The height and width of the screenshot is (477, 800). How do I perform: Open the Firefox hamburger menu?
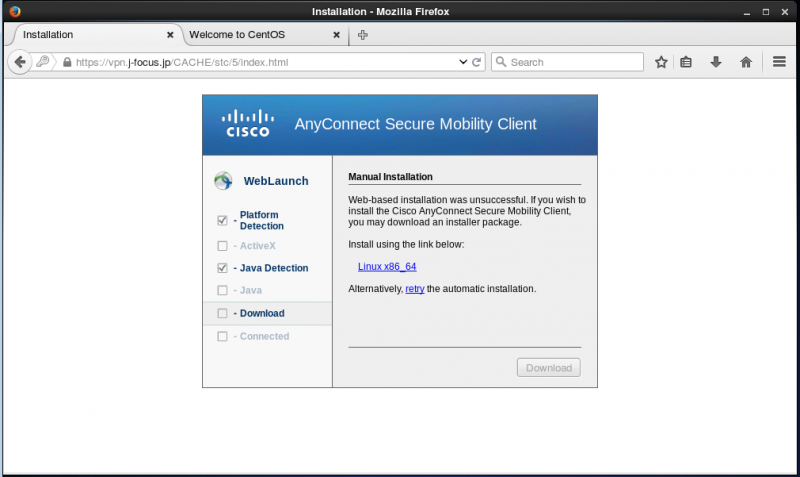click(779, 62)
